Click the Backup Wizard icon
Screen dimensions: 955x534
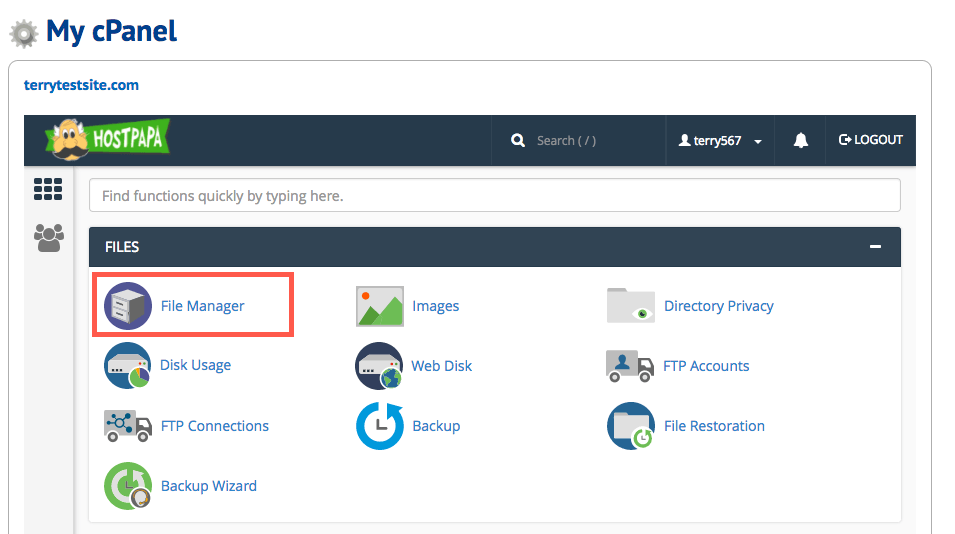[x=128, y=485]
